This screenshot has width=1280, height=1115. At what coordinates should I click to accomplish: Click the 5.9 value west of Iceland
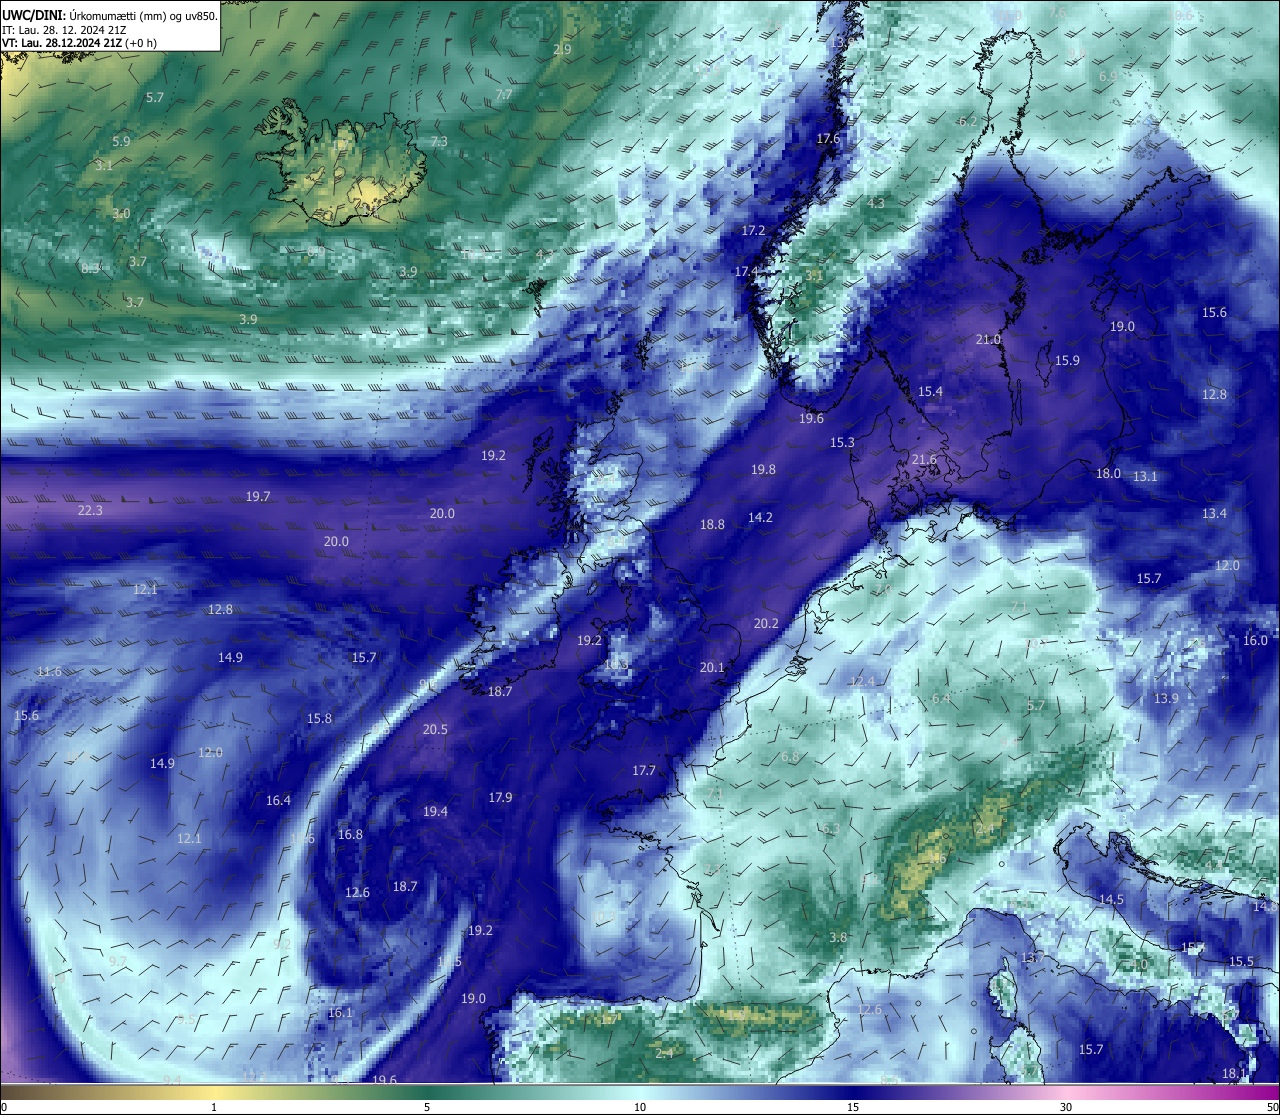coord(121,142)
